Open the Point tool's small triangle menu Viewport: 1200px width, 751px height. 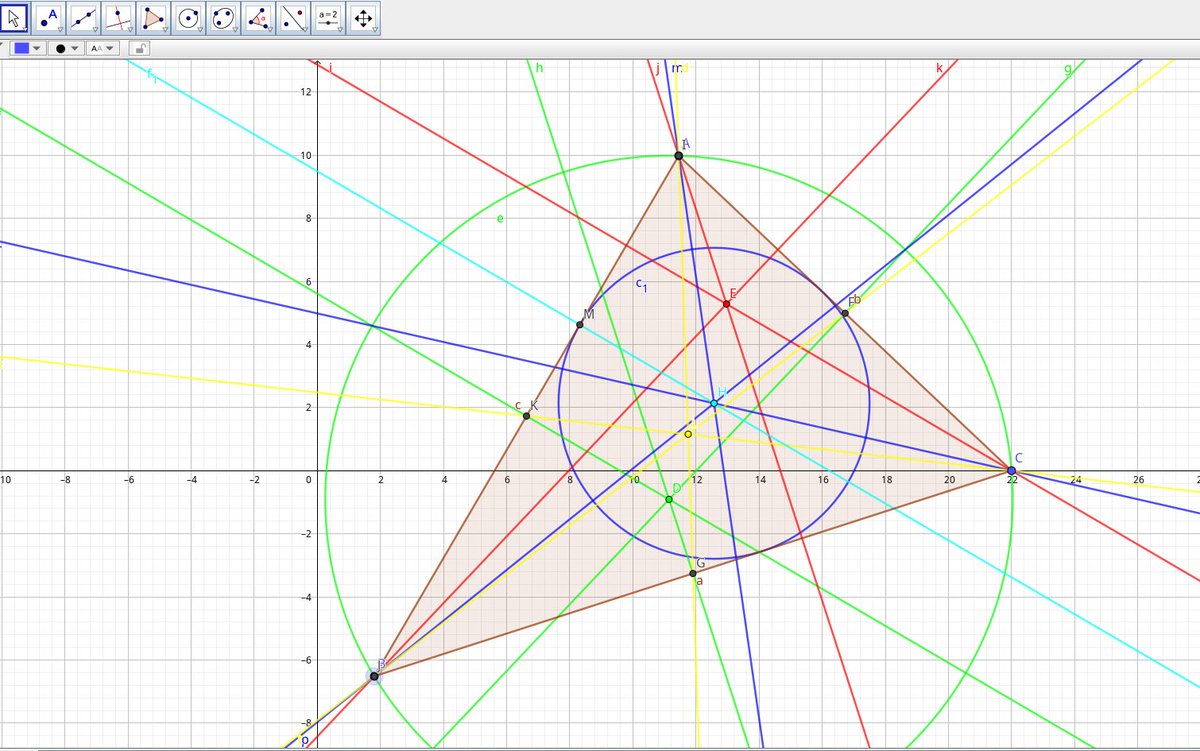point(60,30)
